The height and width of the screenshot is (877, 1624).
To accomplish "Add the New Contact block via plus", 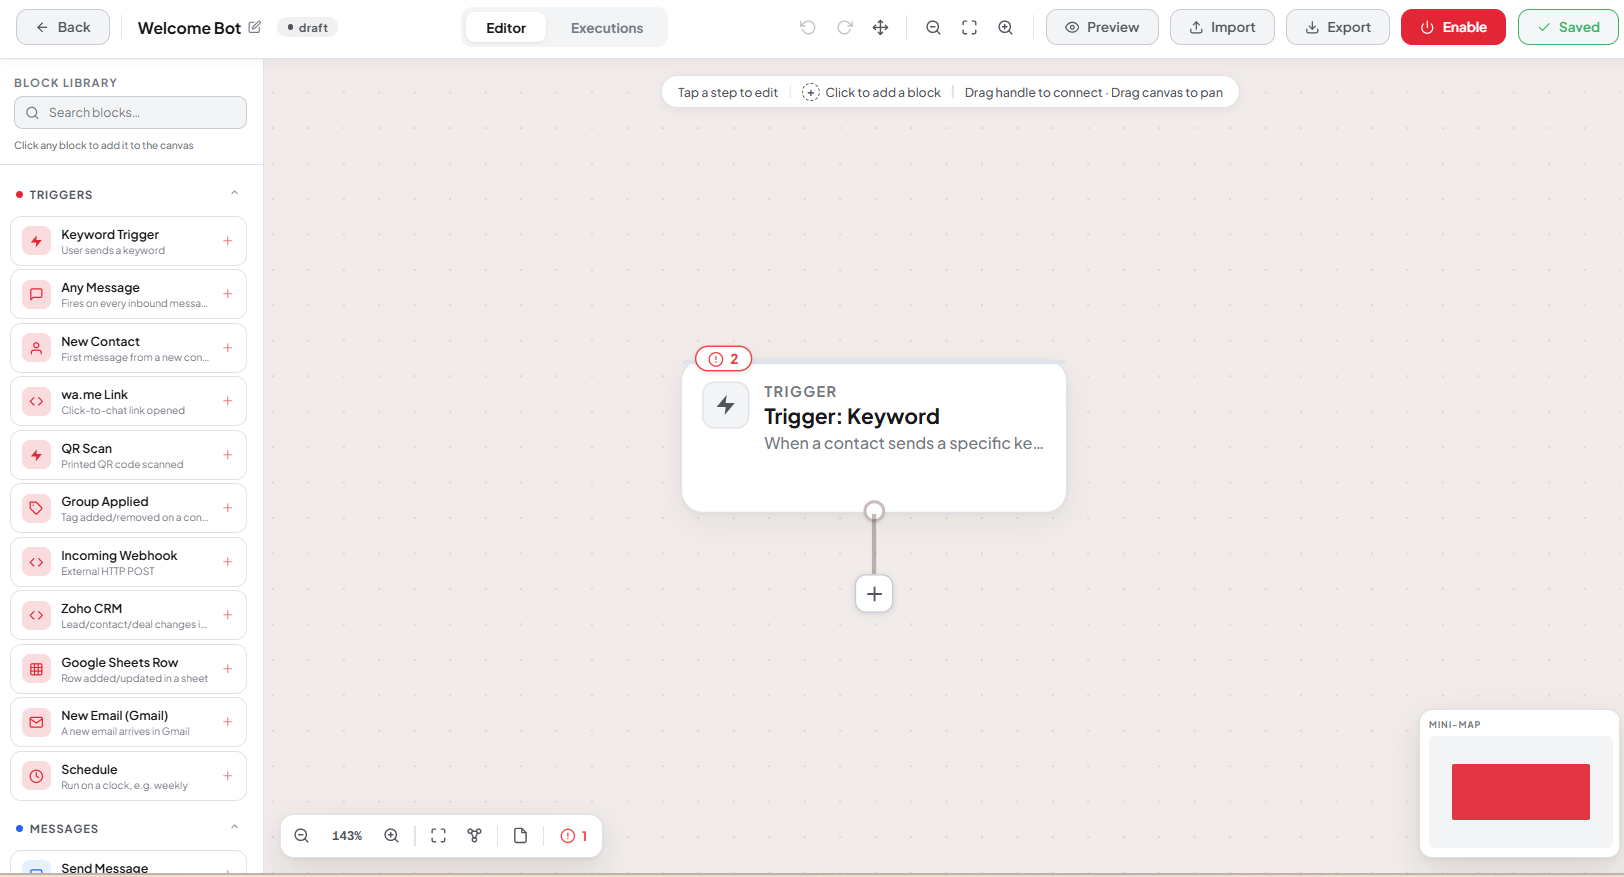I will (228, 348).
